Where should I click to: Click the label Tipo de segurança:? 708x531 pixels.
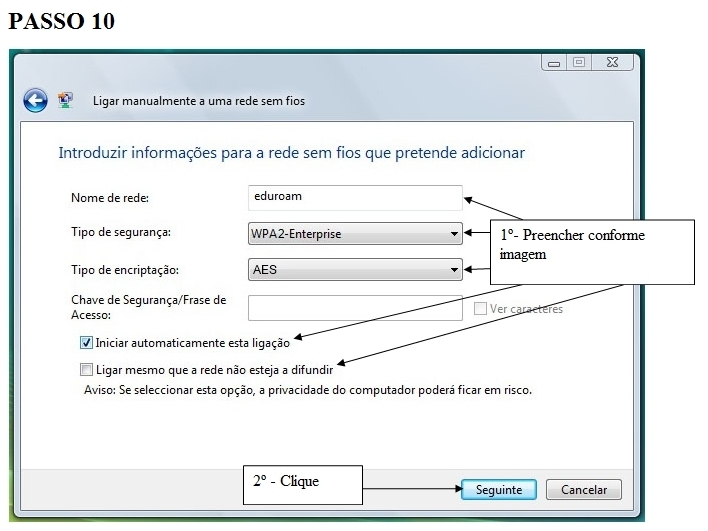click(121, 233)
